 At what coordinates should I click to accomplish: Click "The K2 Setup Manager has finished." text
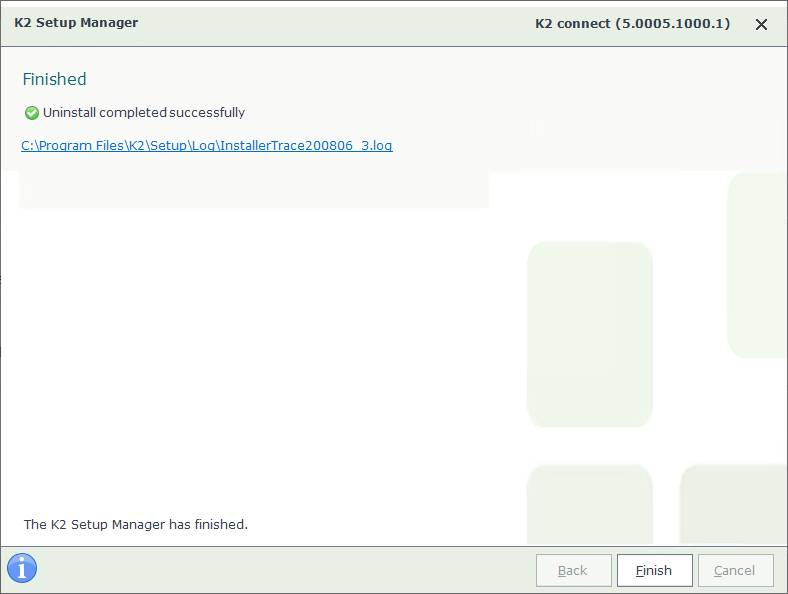click(x=136, y=524)
